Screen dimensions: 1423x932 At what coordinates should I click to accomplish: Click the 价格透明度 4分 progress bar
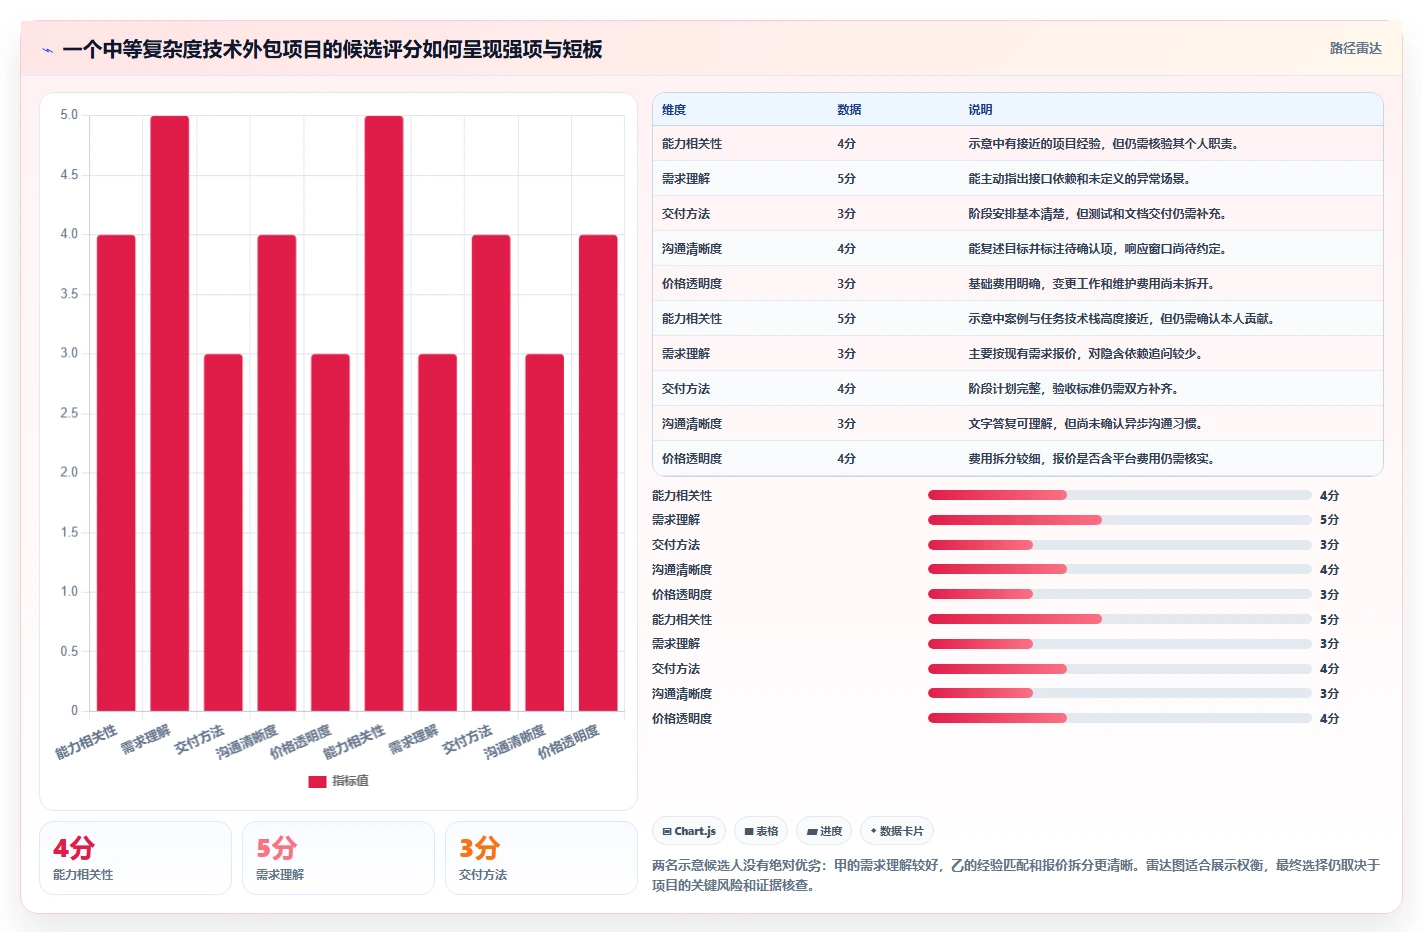[1119, 718]
